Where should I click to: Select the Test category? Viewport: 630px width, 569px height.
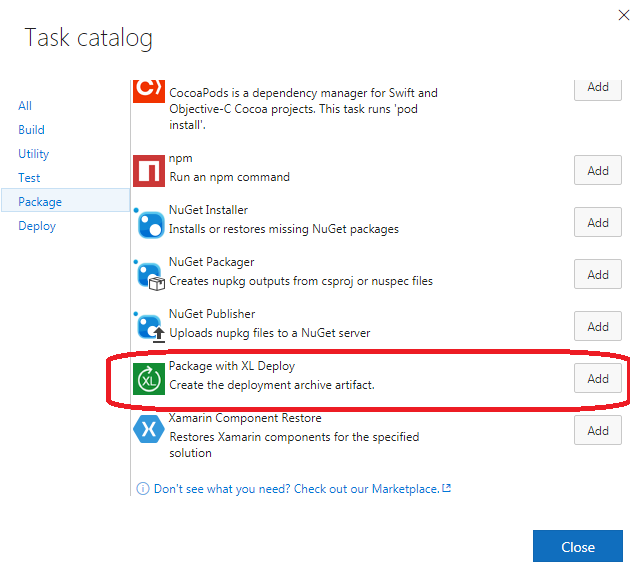29,178
